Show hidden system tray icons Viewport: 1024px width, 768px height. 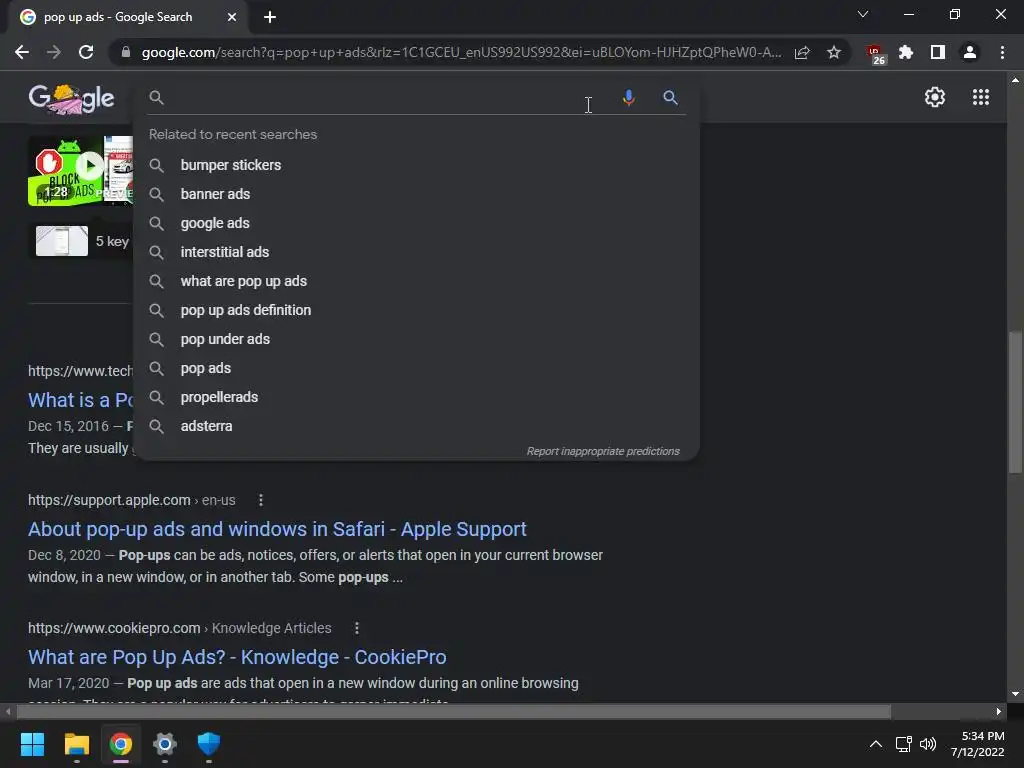pyautogui.click(x=876, y=744)
